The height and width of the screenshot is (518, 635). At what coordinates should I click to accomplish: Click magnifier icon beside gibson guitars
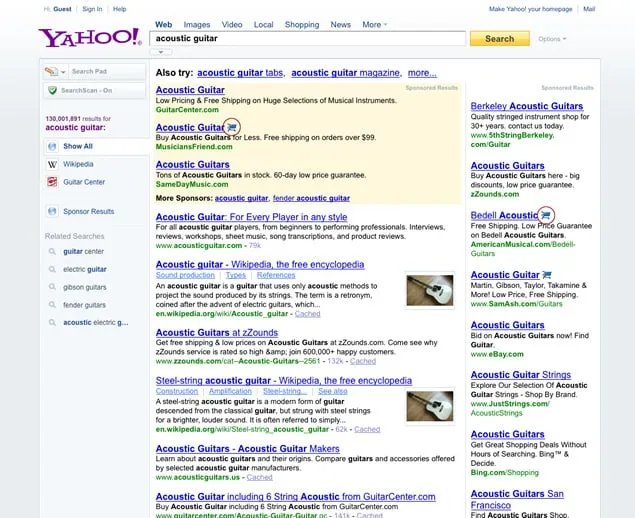pyautogui.click(x=52, y=287)
